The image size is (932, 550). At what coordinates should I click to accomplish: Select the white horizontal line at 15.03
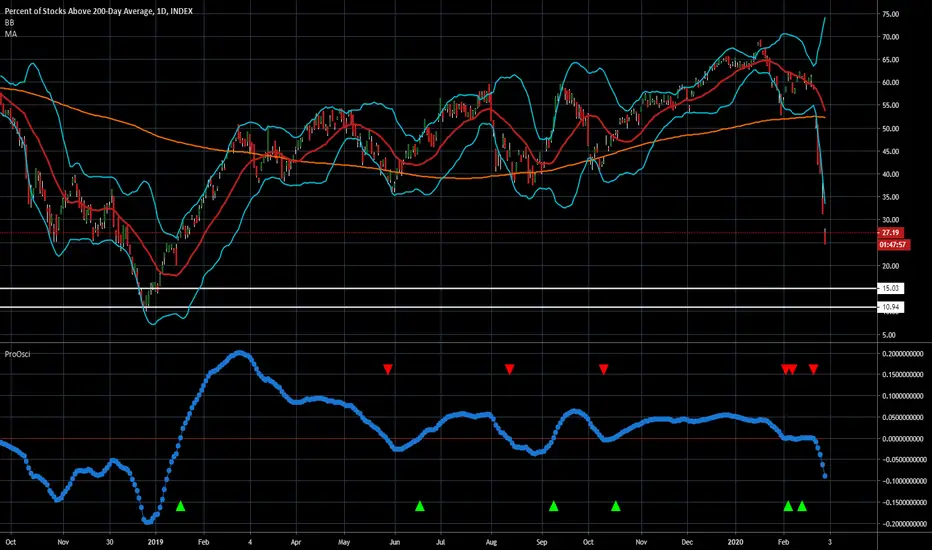439,288
